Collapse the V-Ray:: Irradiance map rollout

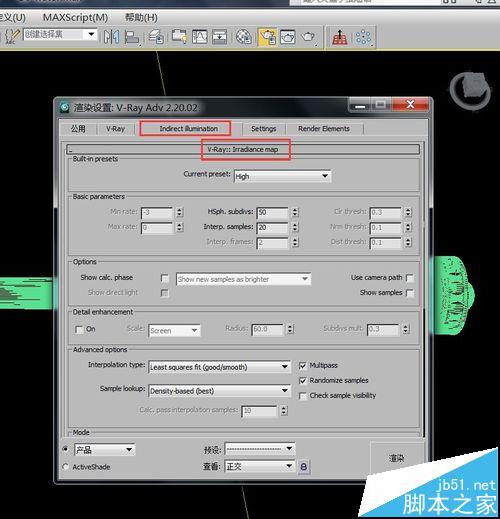(x=243, y=149)
